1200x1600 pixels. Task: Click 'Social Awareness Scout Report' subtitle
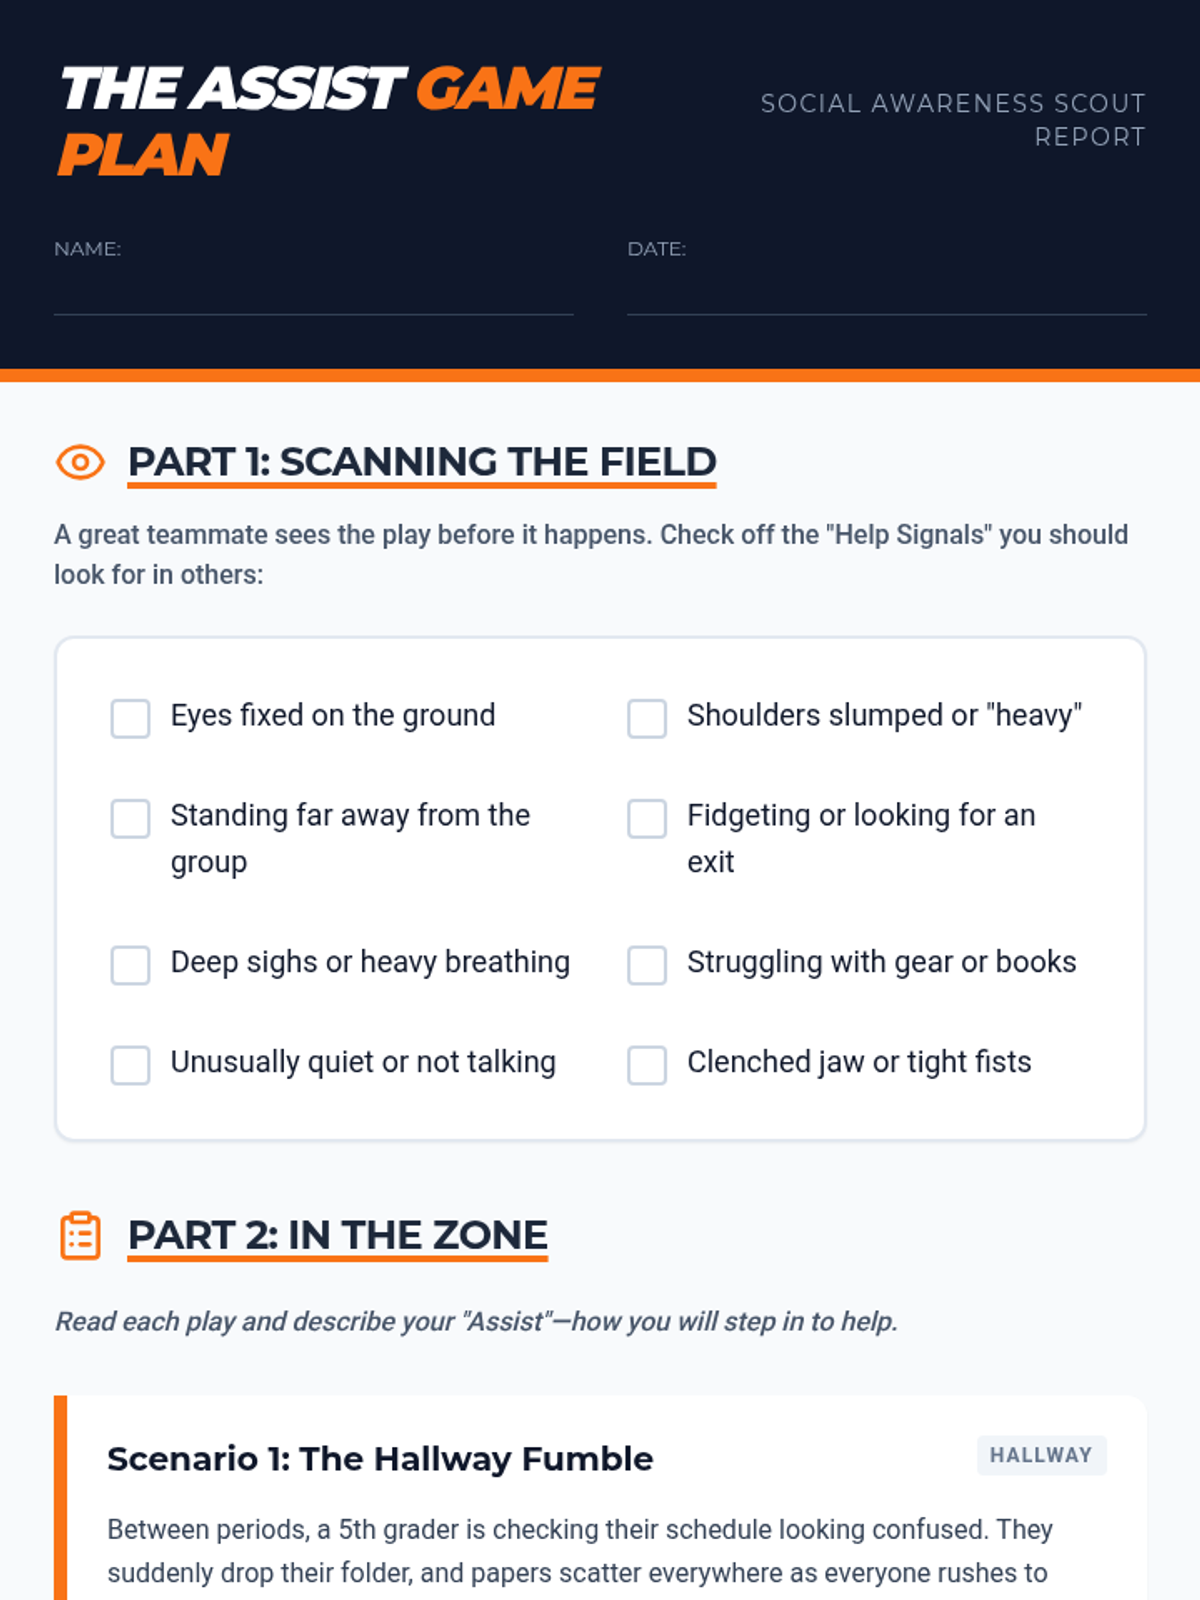(953, 120)
